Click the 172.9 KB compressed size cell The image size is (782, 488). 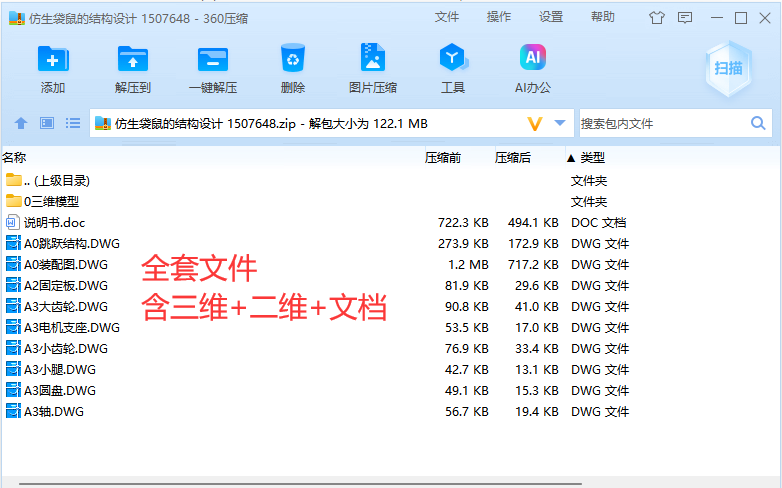tap(533, 244)
